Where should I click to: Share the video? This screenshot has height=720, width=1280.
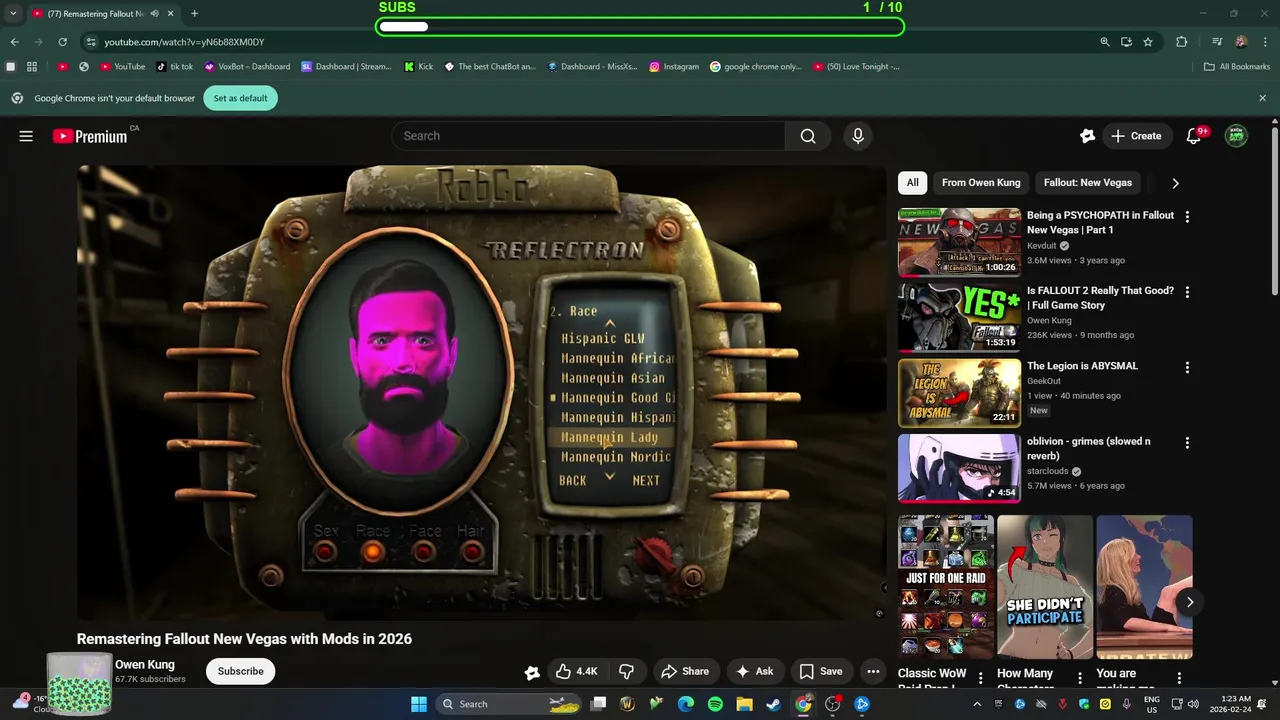(x=685, y=671)
